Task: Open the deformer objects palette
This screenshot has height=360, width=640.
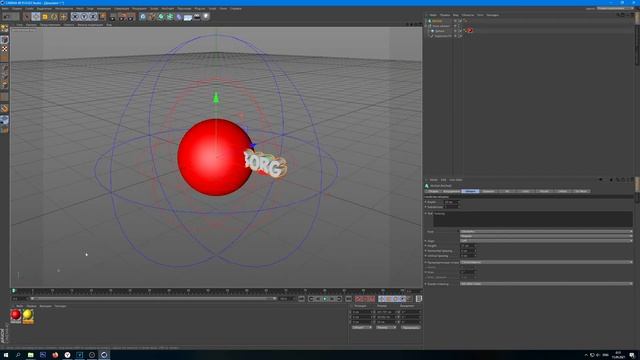Action: [179, 17]
